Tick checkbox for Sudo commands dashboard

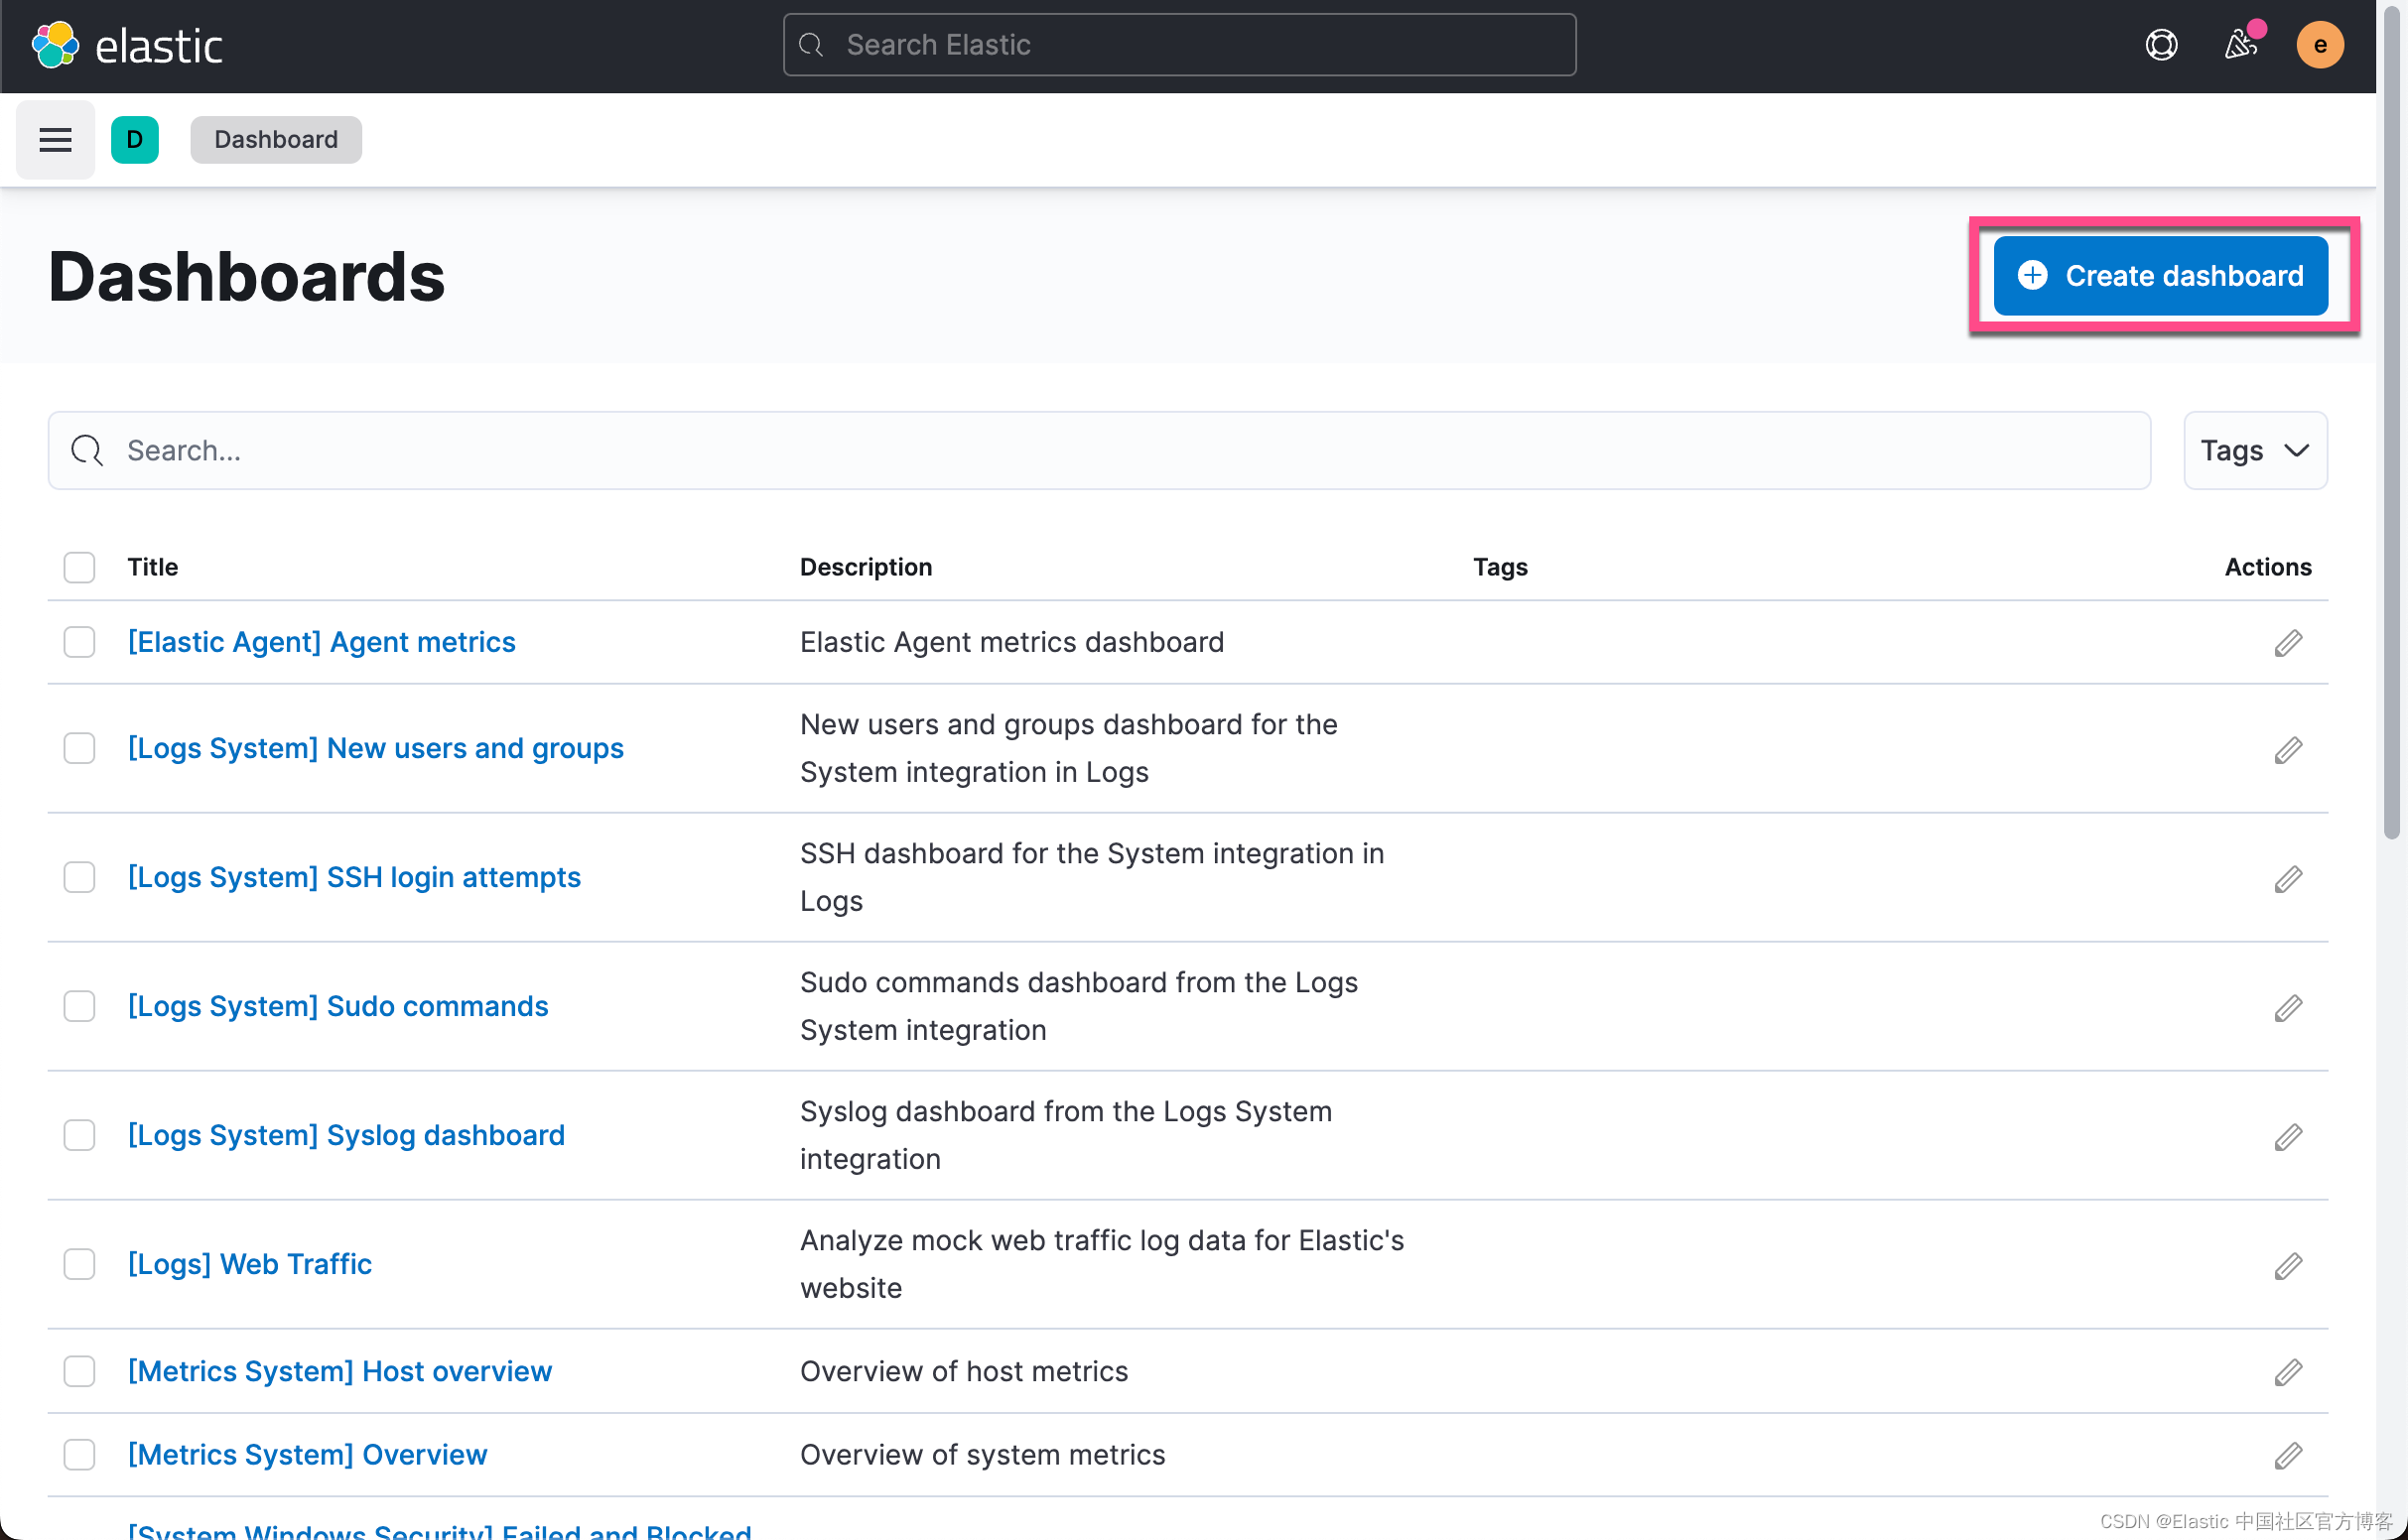(79, 1006)
